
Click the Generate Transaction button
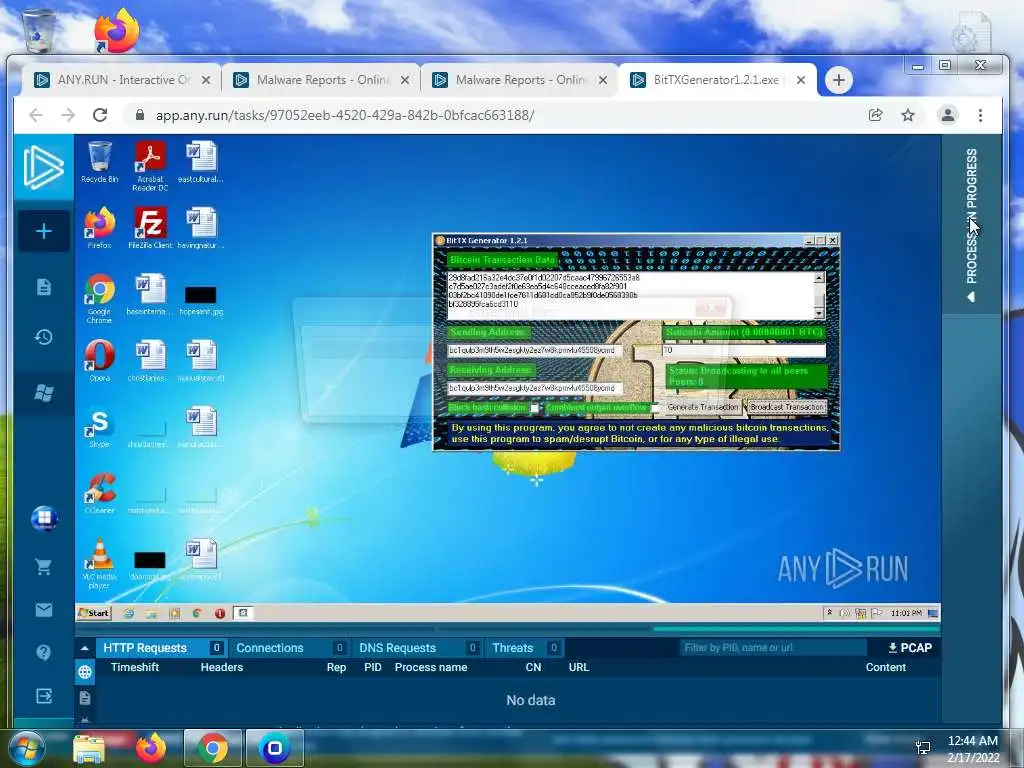[x=703, y=407]
